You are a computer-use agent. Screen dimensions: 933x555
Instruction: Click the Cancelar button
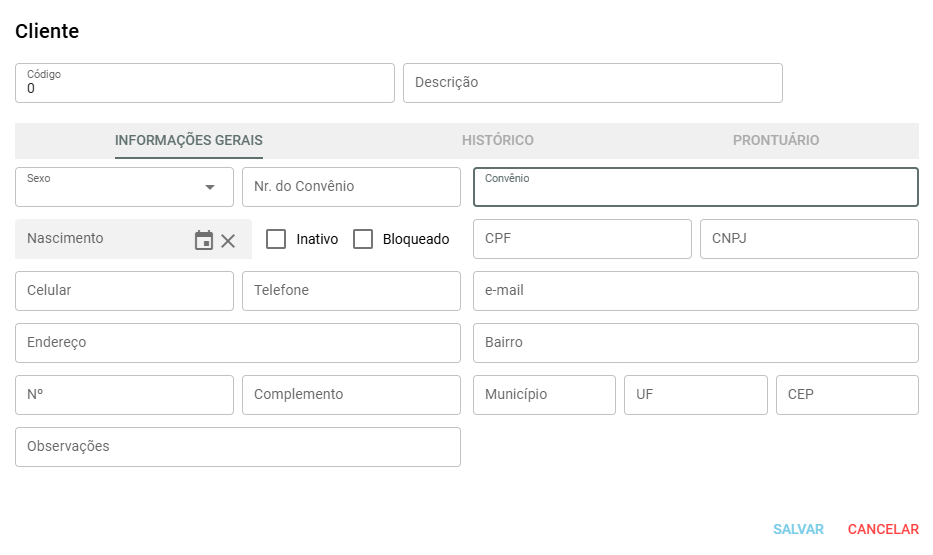pyautogui.click(x=882, y=529)
